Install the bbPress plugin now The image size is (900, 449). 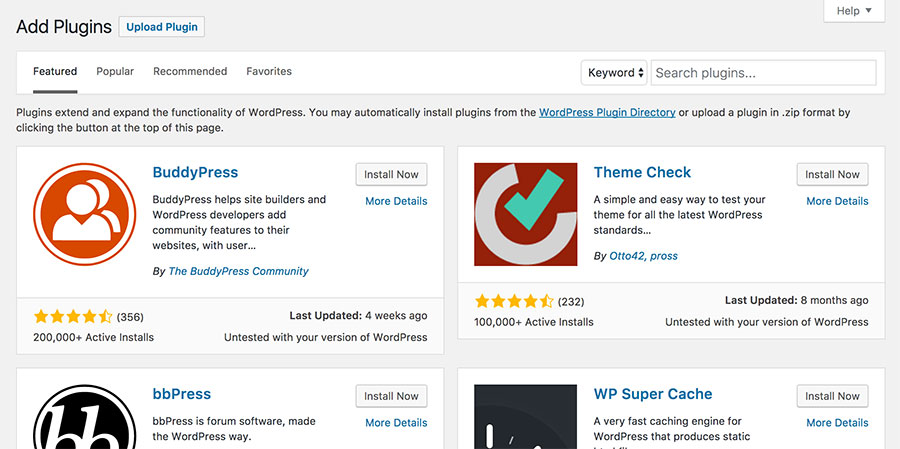click(x=391, y=396)
